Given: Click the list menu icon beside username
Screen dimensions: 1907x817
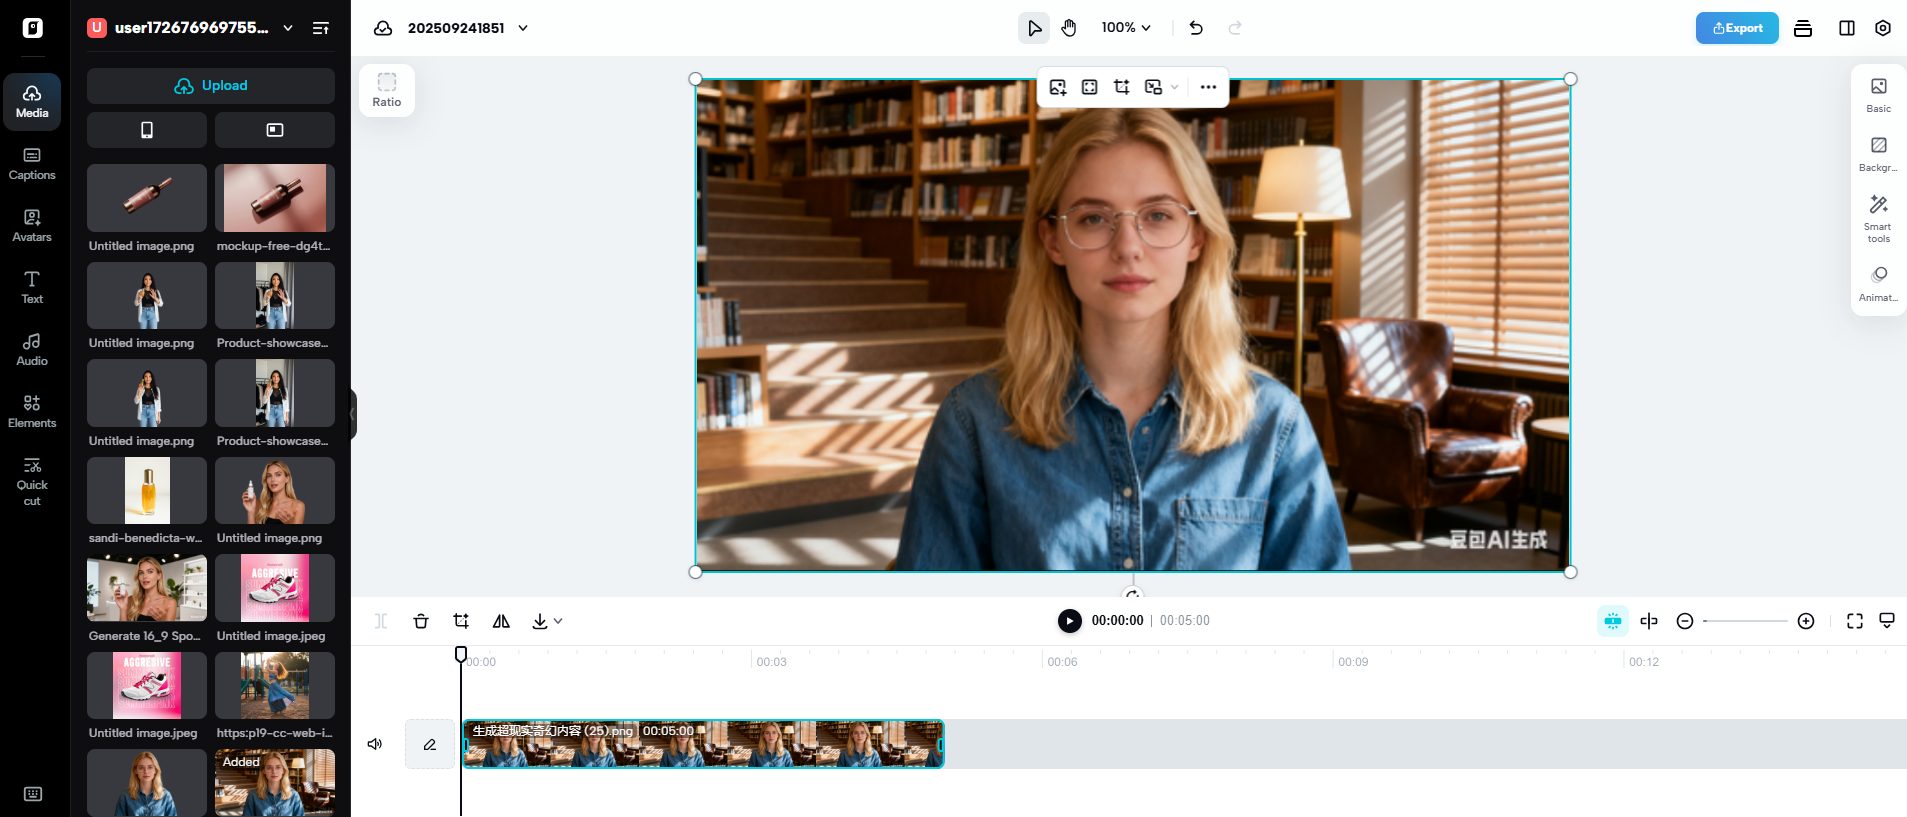Looking at the screenshot, I should 321,28.
